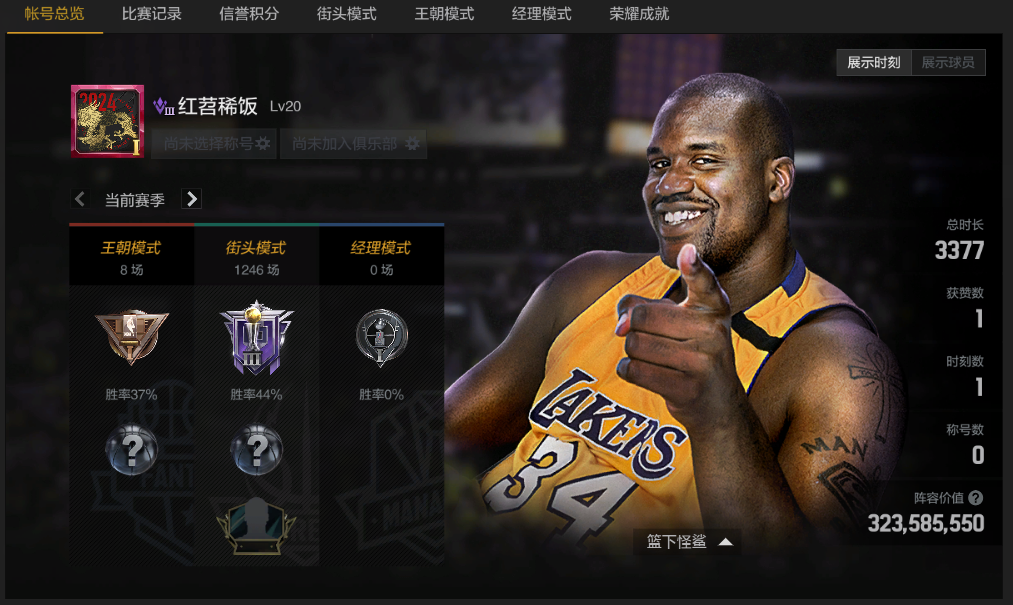This screenshot has height=605, width=1013.
Task: Click the up arrow beside 篮下怪鲨
Action: click(726, 542)
